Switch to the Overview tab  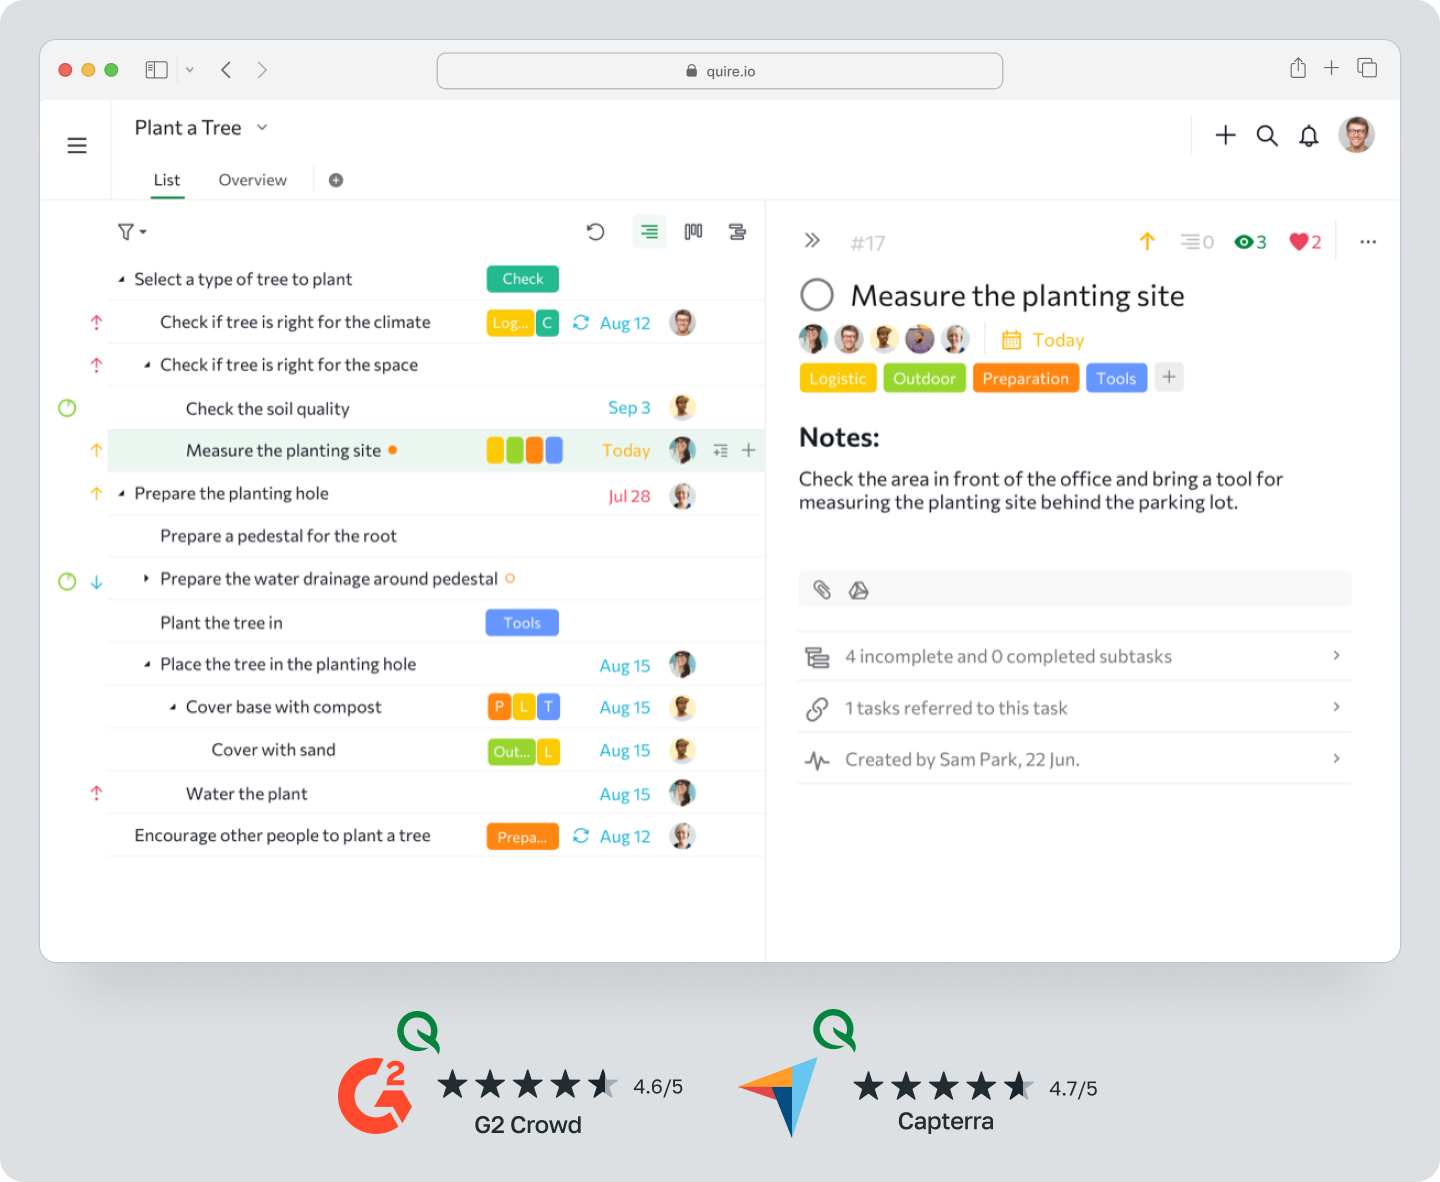(x=252, y=180)
